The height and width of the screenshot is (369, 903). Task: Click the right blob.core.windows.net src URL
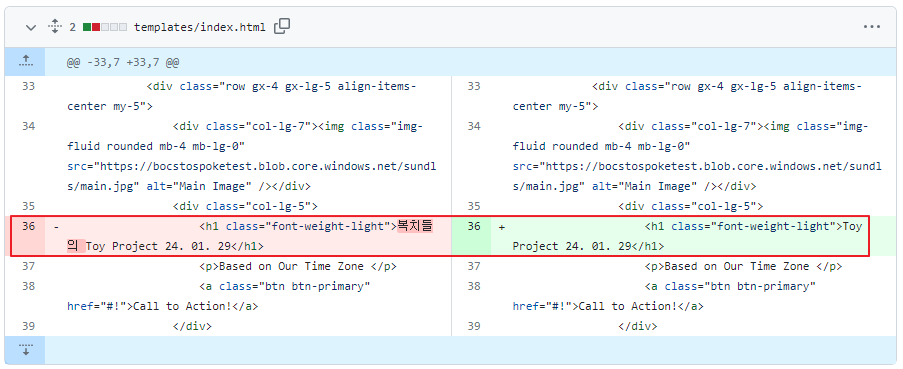point(697,166)
